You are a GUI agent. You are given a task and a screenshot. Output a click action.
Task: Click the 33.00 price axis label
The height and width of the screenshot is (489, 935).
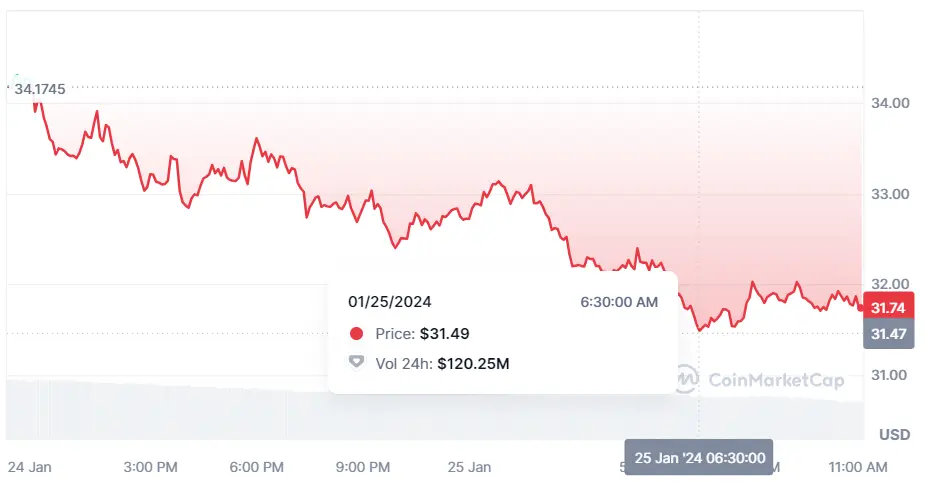[x=890, y=194]
